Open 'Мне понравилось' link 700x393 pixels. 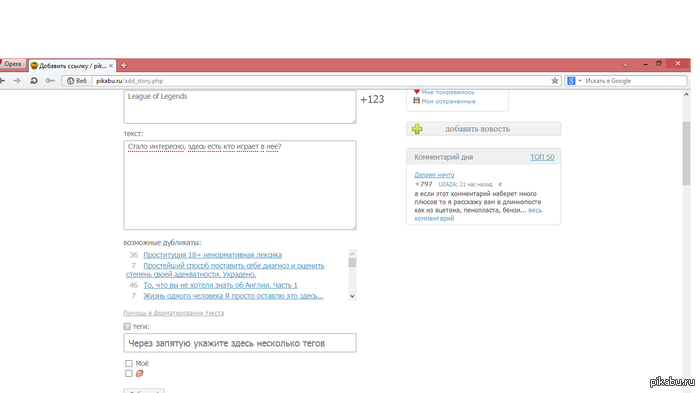[448, 92]
